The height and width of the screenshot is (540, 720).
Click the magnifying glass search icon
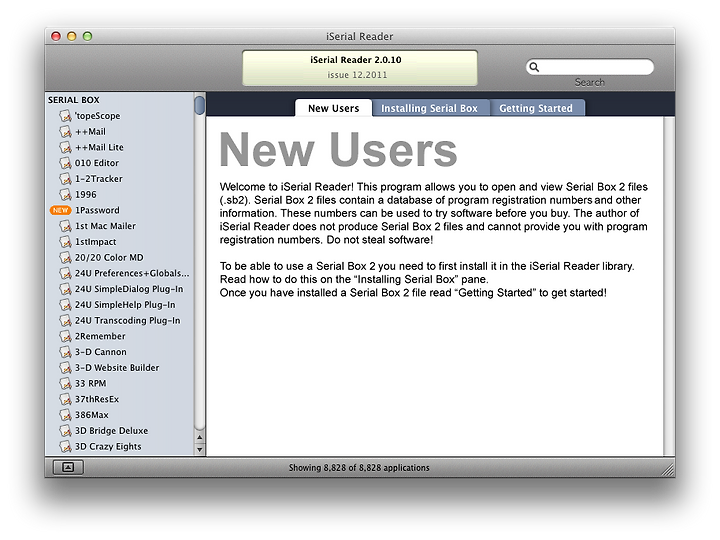click(x=534, y=67)
